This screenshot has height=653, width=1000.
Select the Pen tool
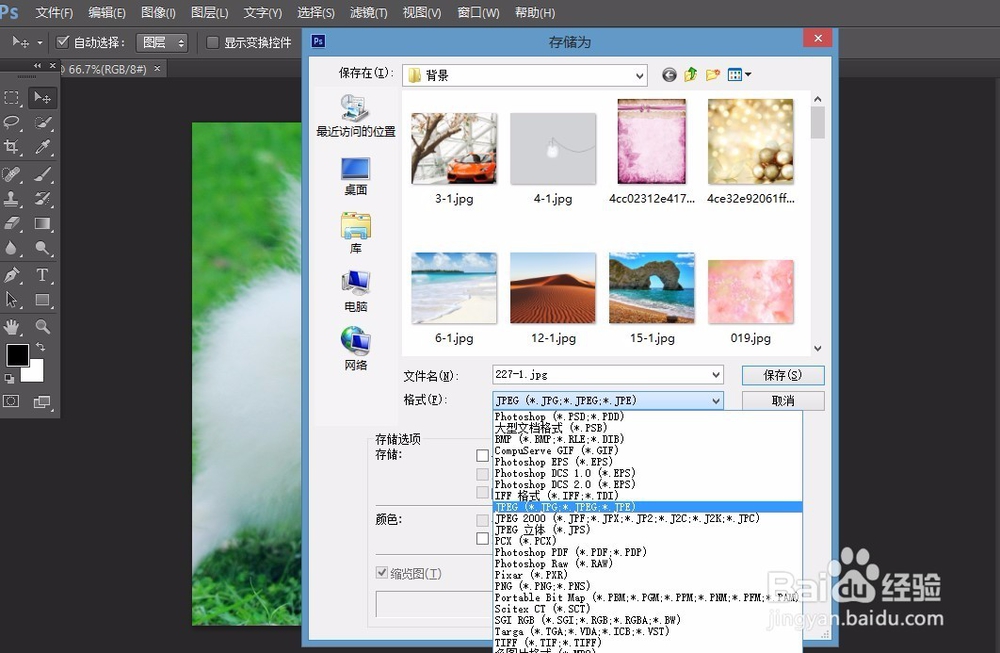11,275
